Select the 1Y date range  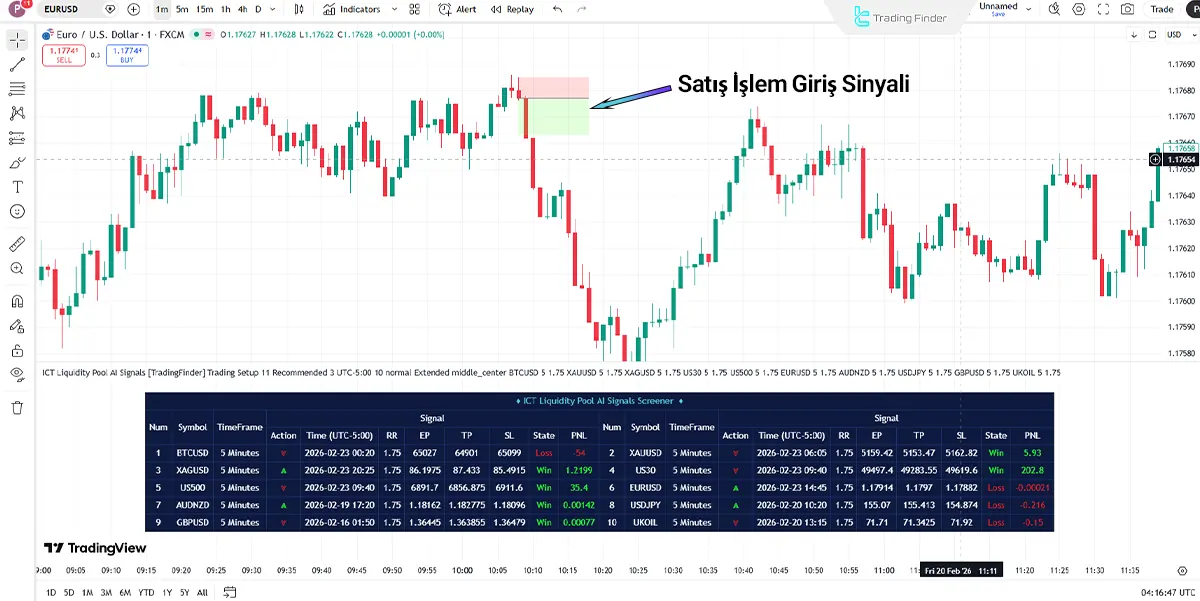click(x=167, y=592)
